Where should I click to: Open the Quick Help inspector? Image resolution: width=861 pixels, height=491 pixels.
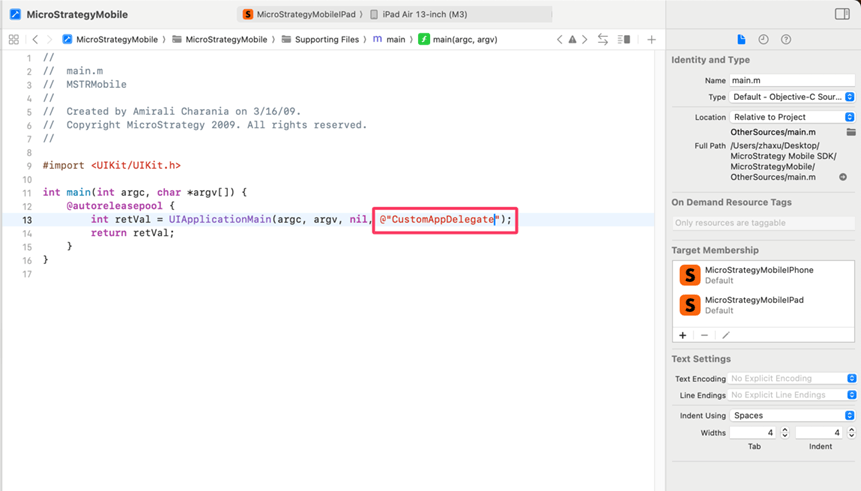786,40
